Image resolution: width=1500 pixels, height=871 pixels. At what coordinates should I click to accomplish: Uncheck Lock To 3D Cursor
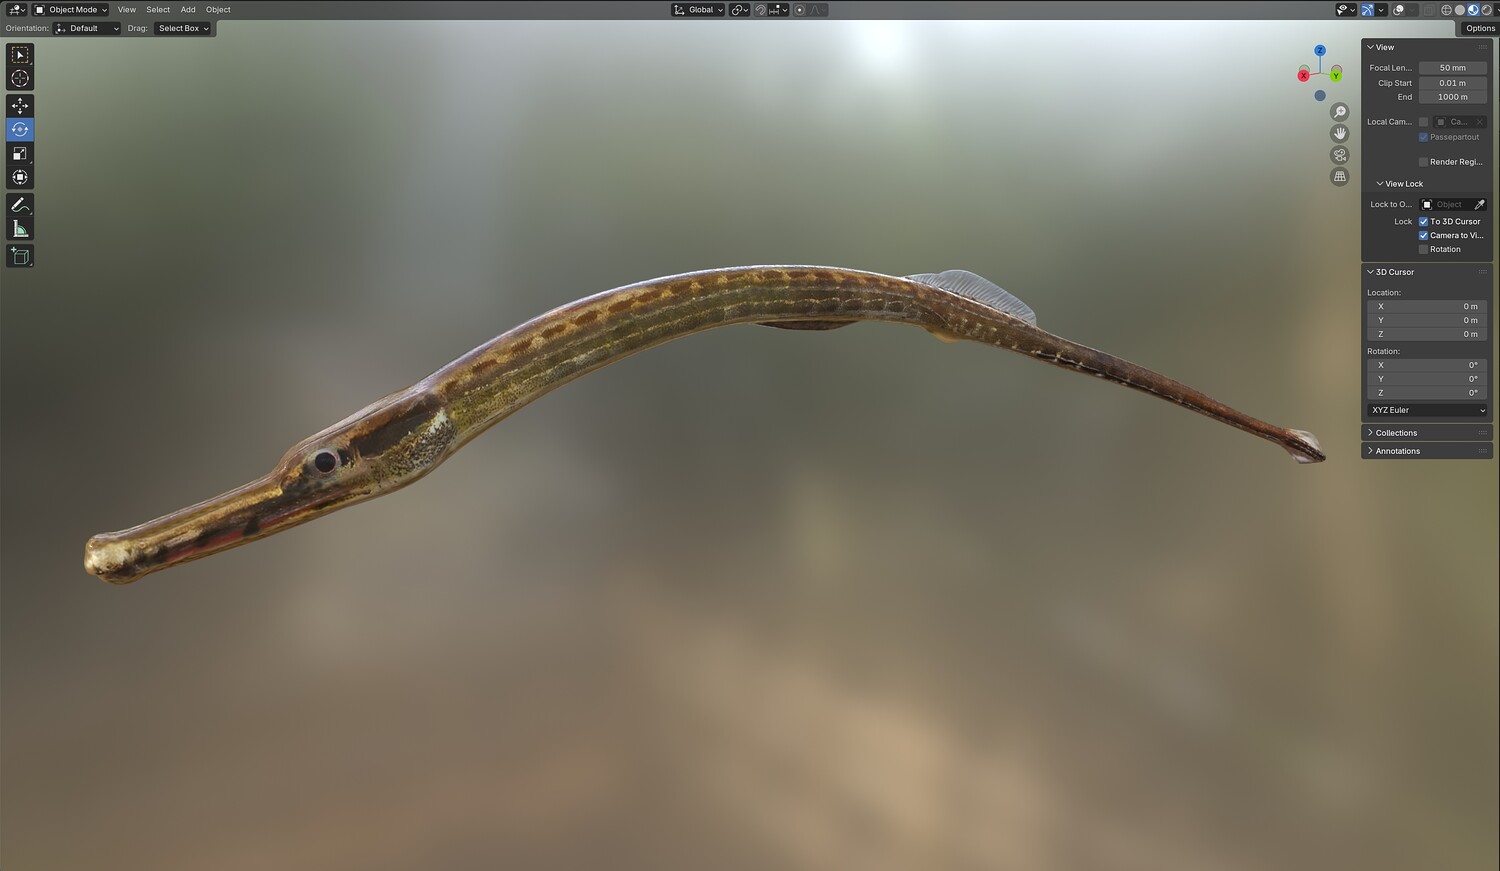click(x=1423, y=222)
